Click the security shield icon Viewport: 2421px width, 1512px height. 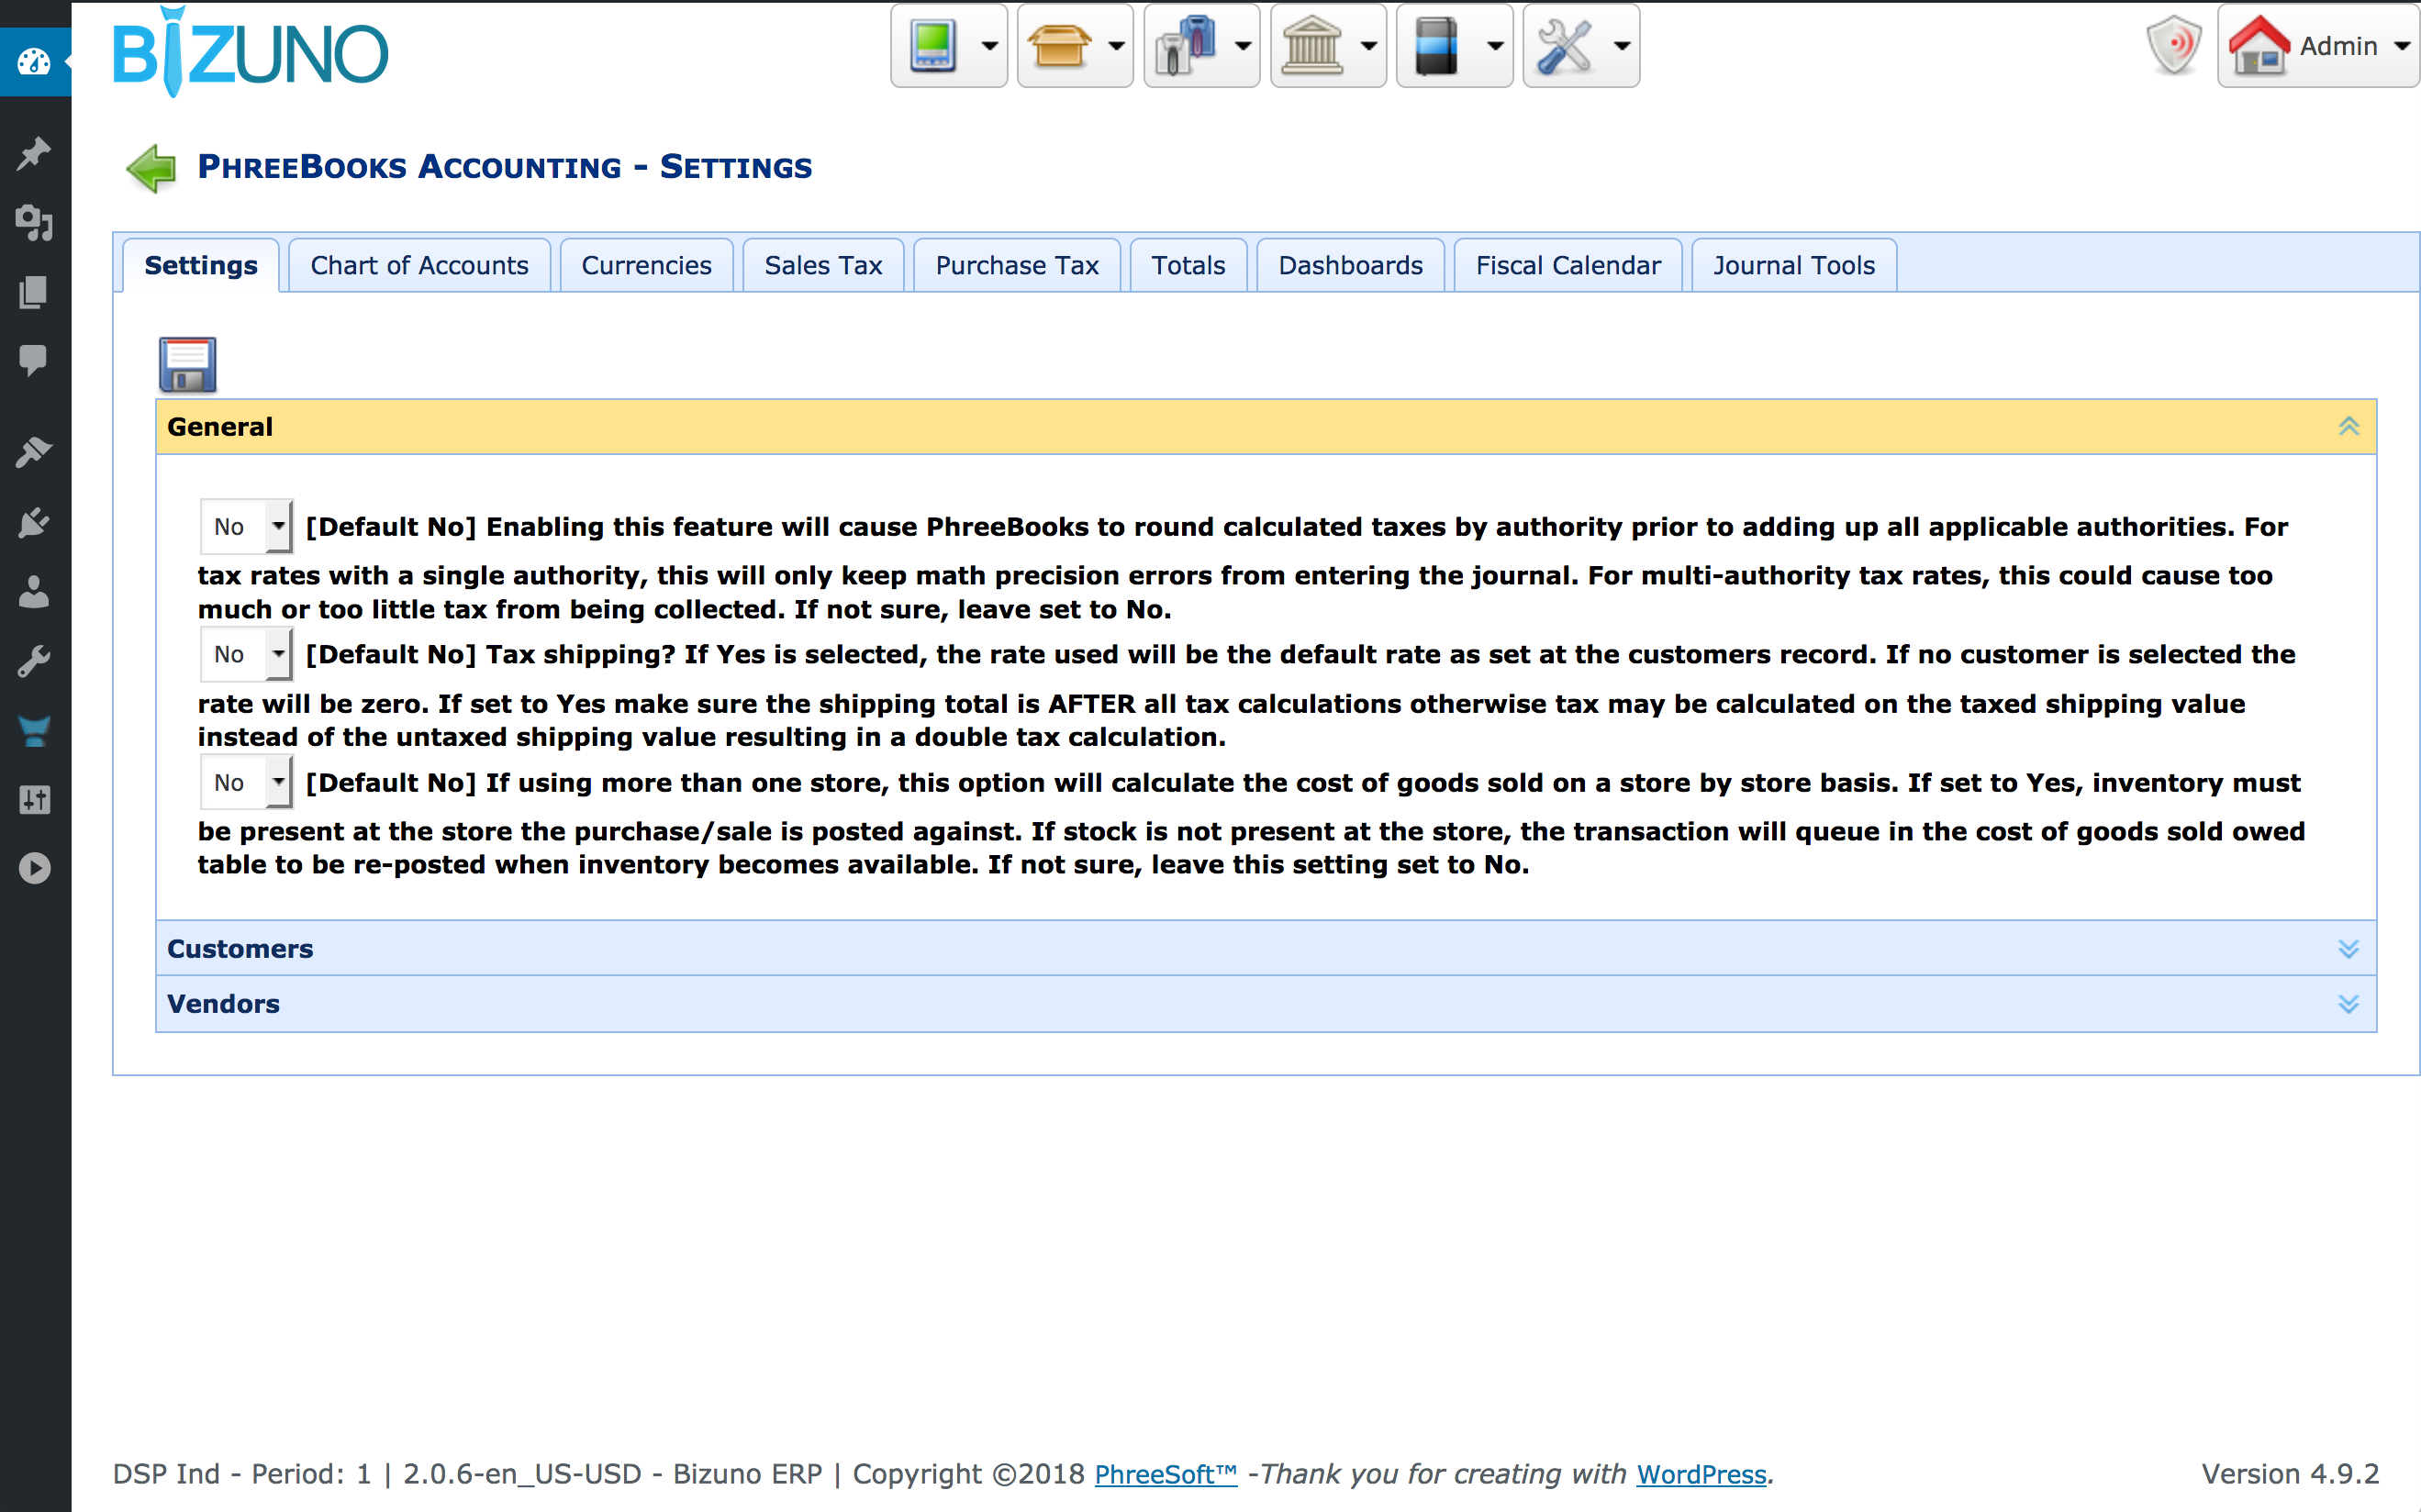[2172, 46]
